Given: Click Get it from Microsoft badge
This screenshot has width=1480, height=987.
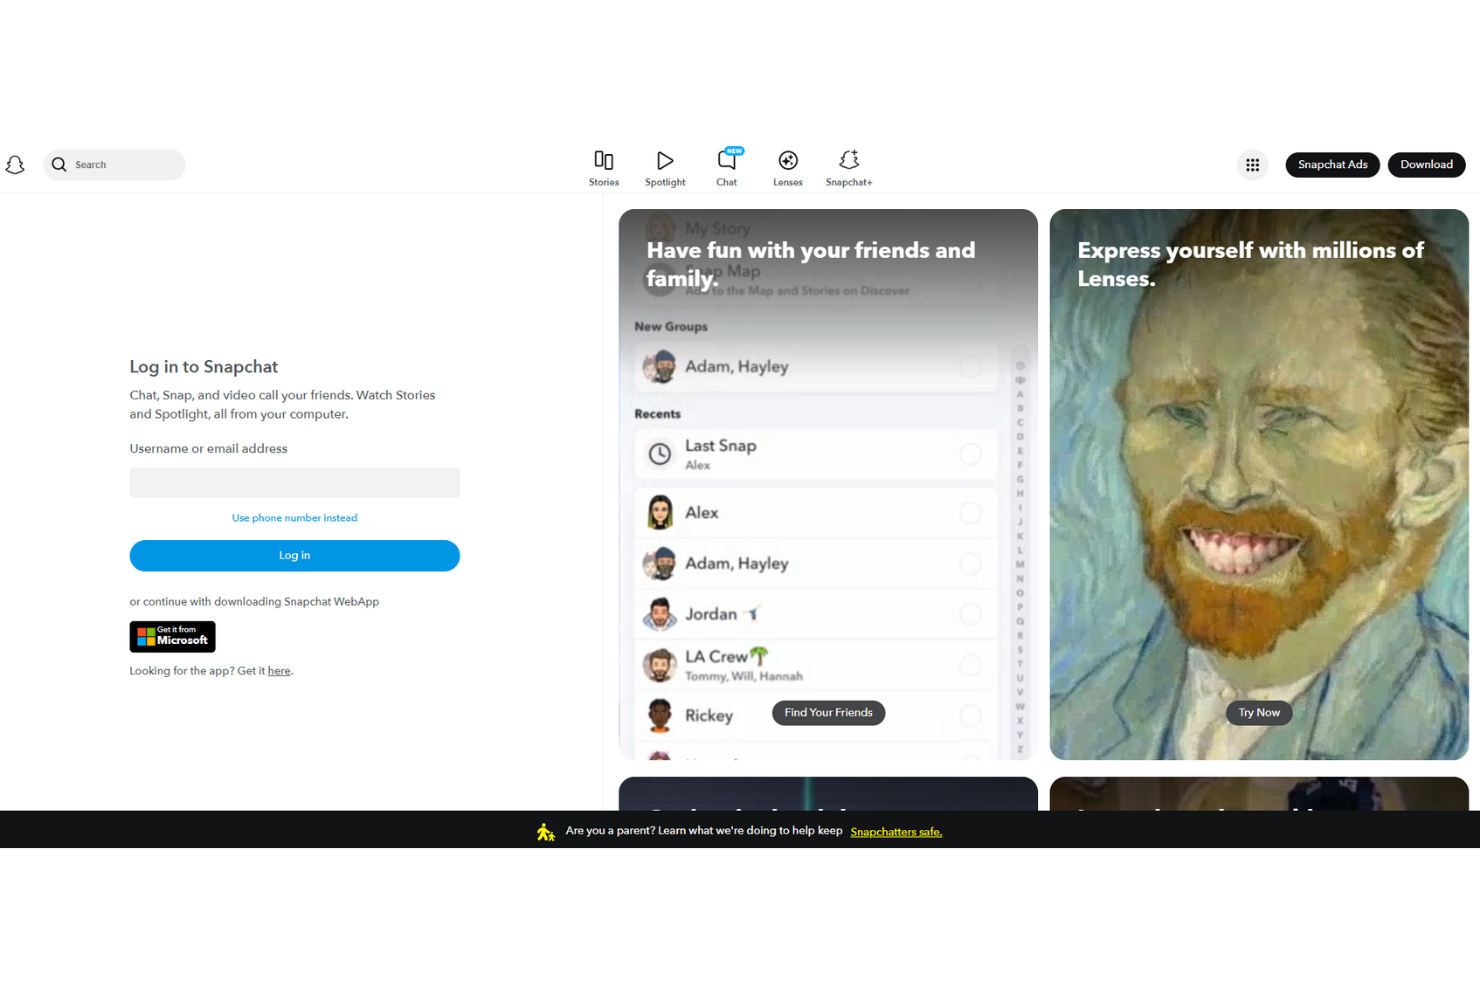Looking at the screenshot, I should pos(172,636).
